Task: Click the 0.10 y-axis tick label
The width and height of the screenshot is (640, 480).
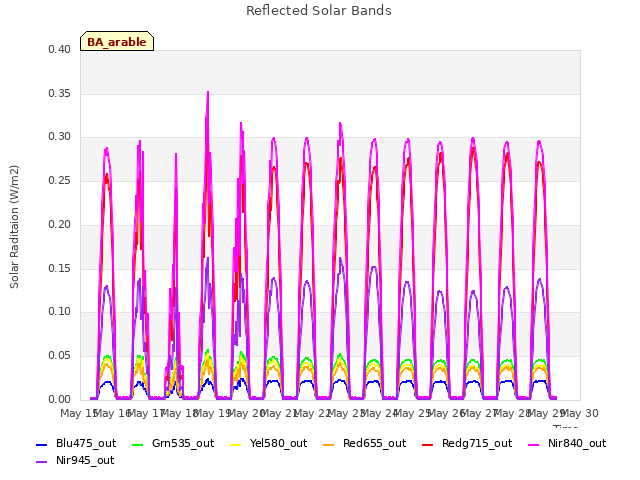Action: [x=60, y=312]
